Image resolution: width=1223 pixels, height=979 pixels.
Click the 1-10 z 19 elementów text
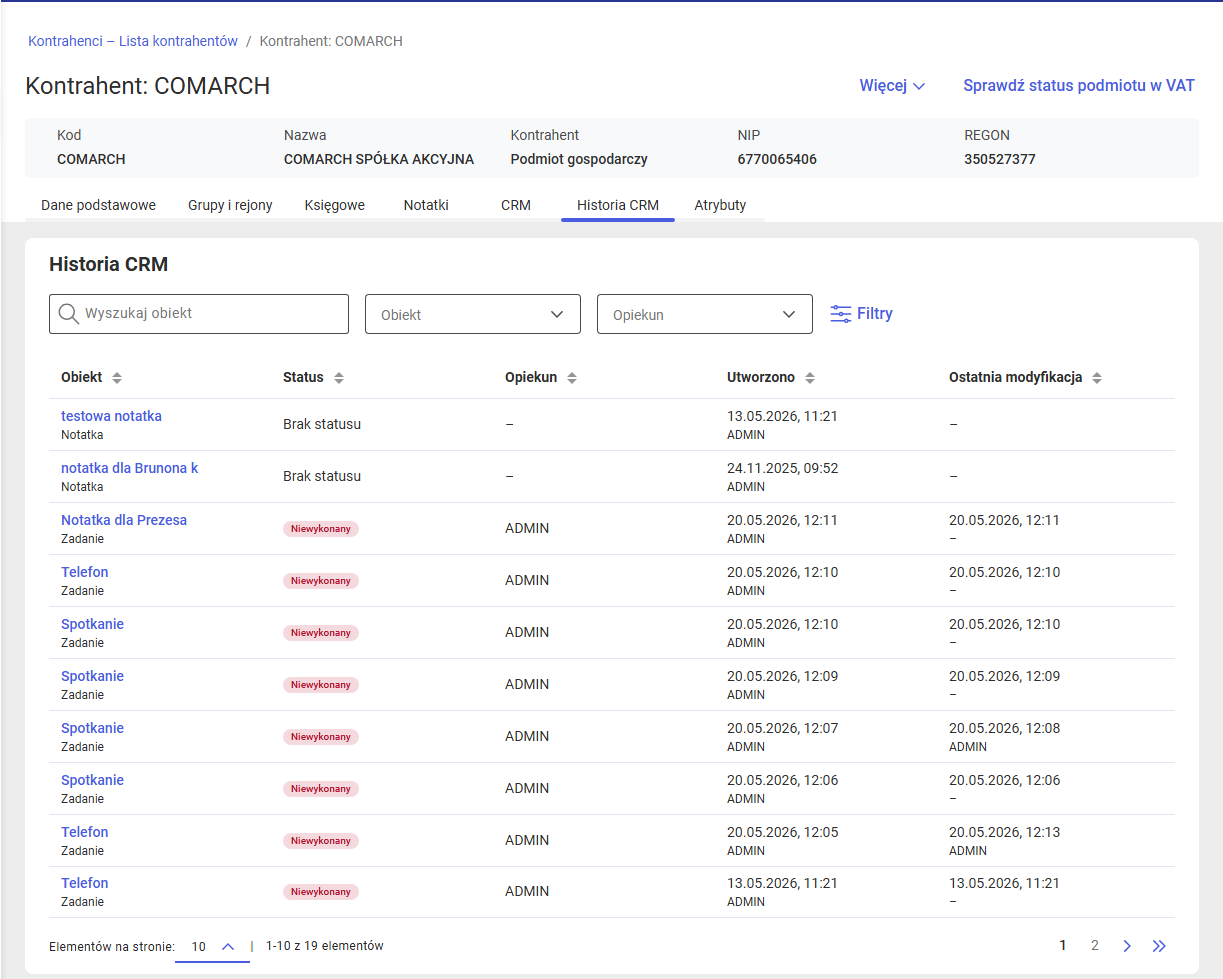point(325,946)
